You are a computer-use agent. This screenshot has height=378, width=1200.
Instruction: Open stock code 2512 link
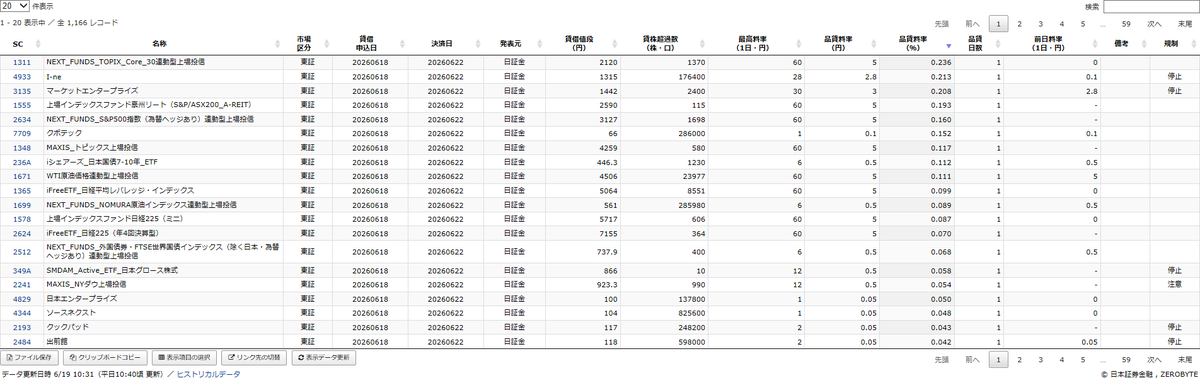click(21, 251)
